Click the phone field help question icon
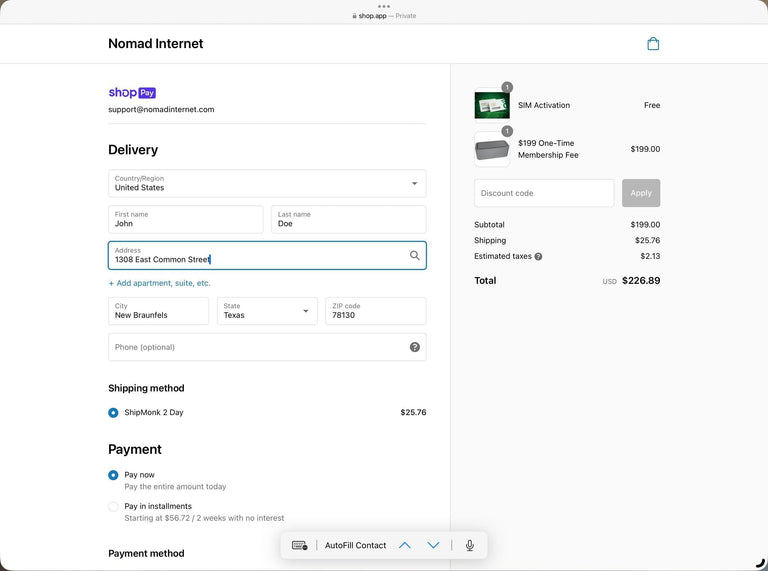The image size is (768, 571). click(415, 347)
